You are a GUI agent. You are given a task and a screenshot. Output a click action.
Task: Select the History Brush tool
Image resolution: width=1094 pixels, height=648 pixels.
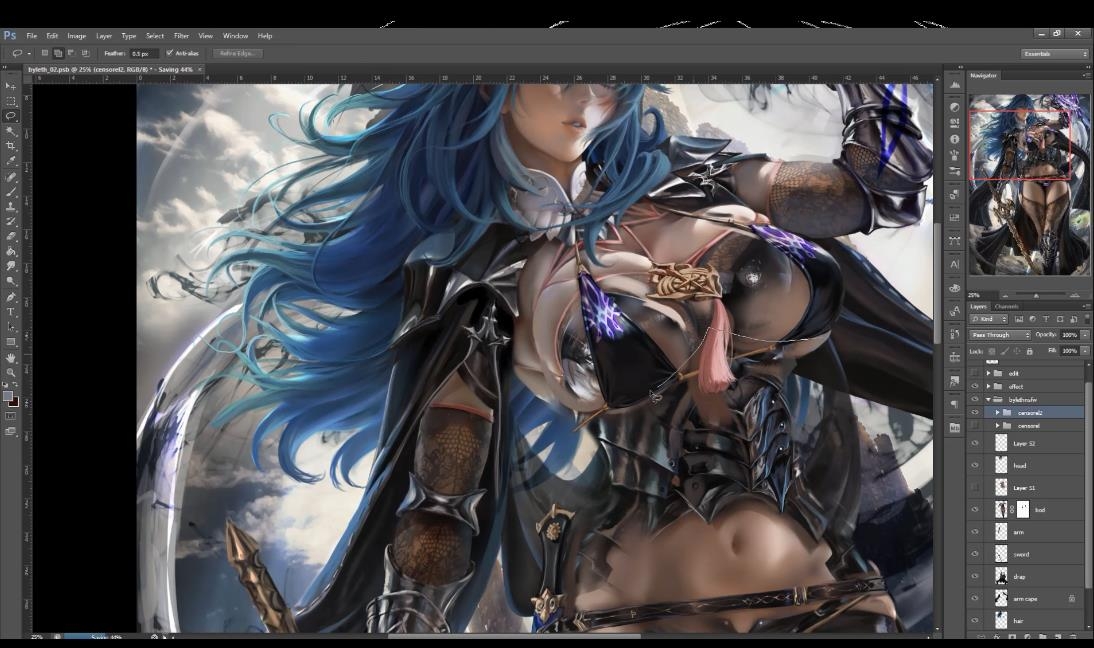point(10,221)
